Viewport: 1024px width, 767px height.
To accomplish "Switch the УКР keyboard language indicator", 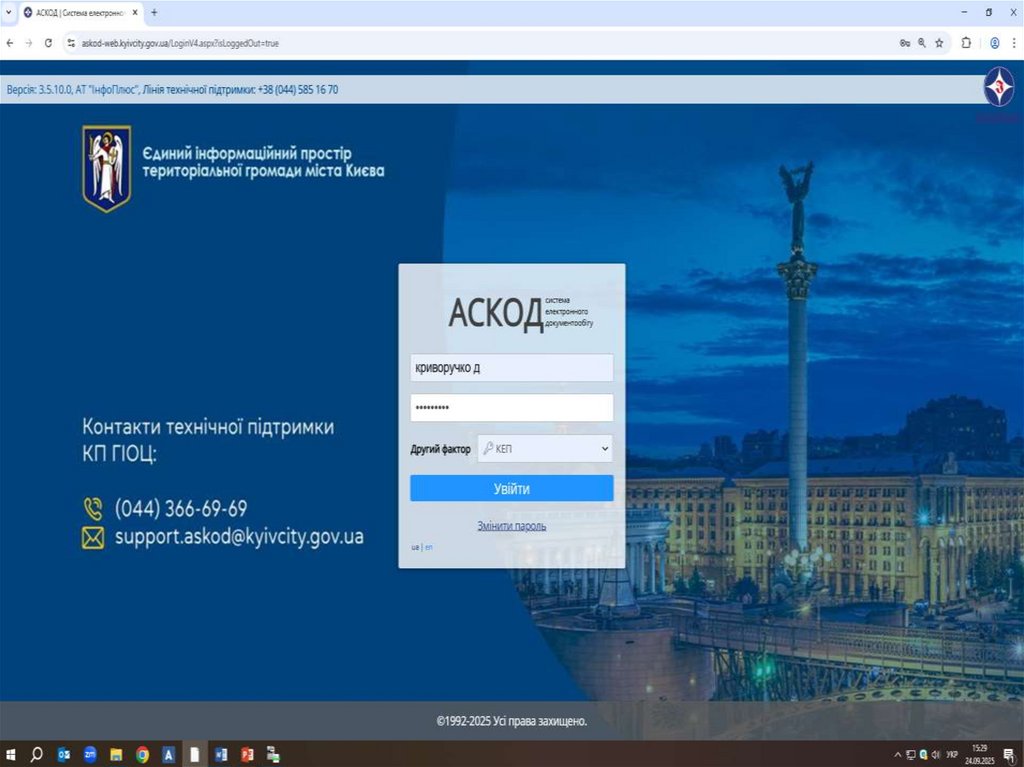I will [952, 755].
